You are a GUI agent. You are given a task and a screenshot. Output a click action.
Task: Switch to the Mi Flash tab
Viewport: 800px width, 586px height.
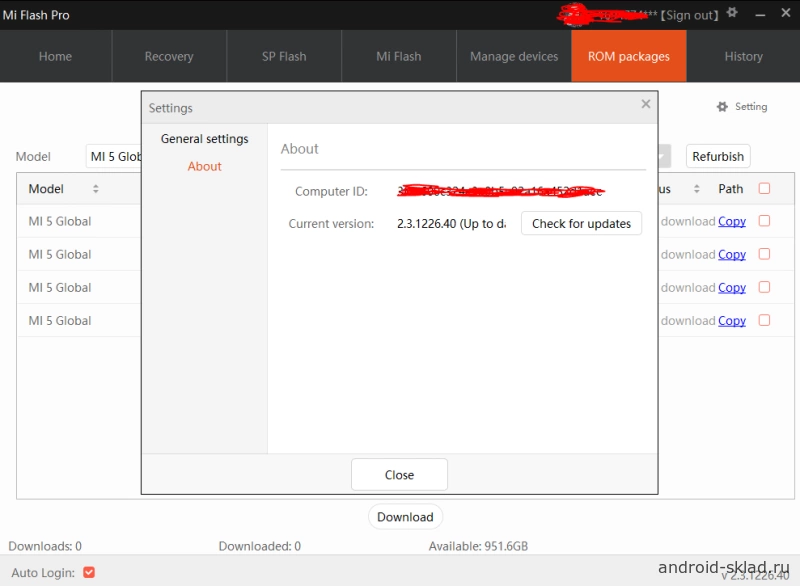[x=398, y=57]
